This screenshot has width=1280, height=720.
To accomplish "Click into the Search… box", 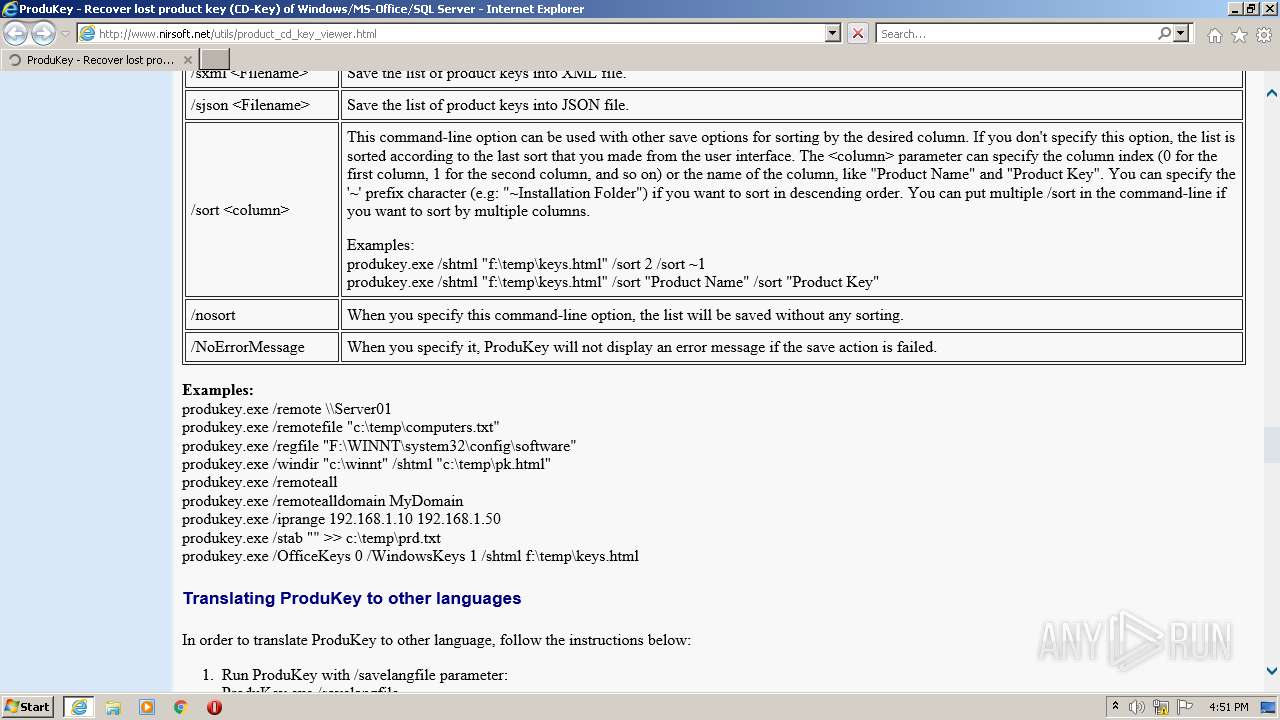I will pos(1015,33).
